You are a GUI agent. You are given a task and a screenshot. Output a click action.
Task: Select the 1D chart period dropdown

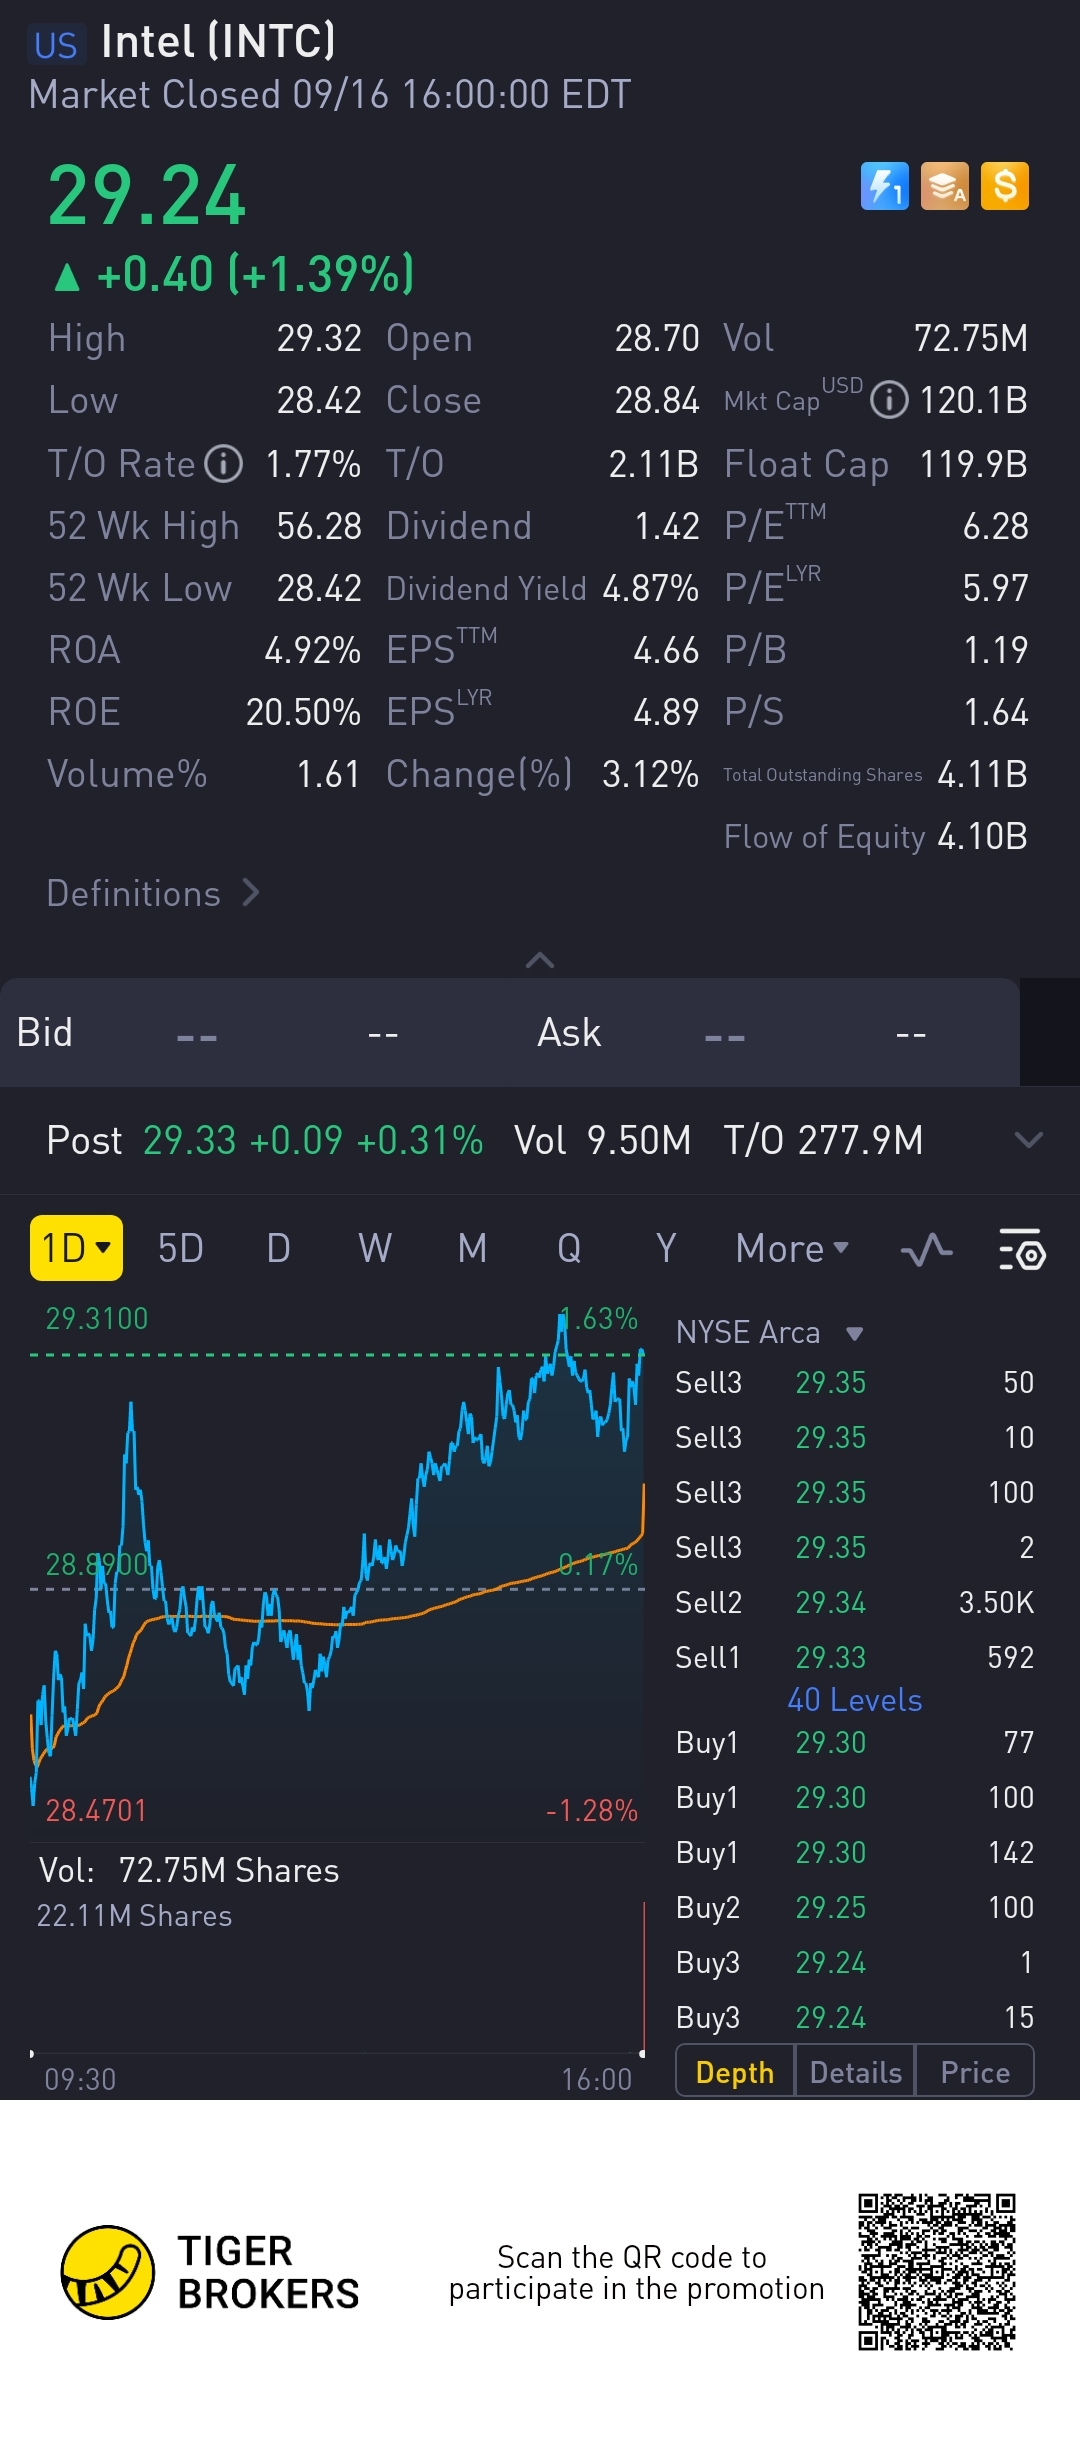[x=76, y=1248]
